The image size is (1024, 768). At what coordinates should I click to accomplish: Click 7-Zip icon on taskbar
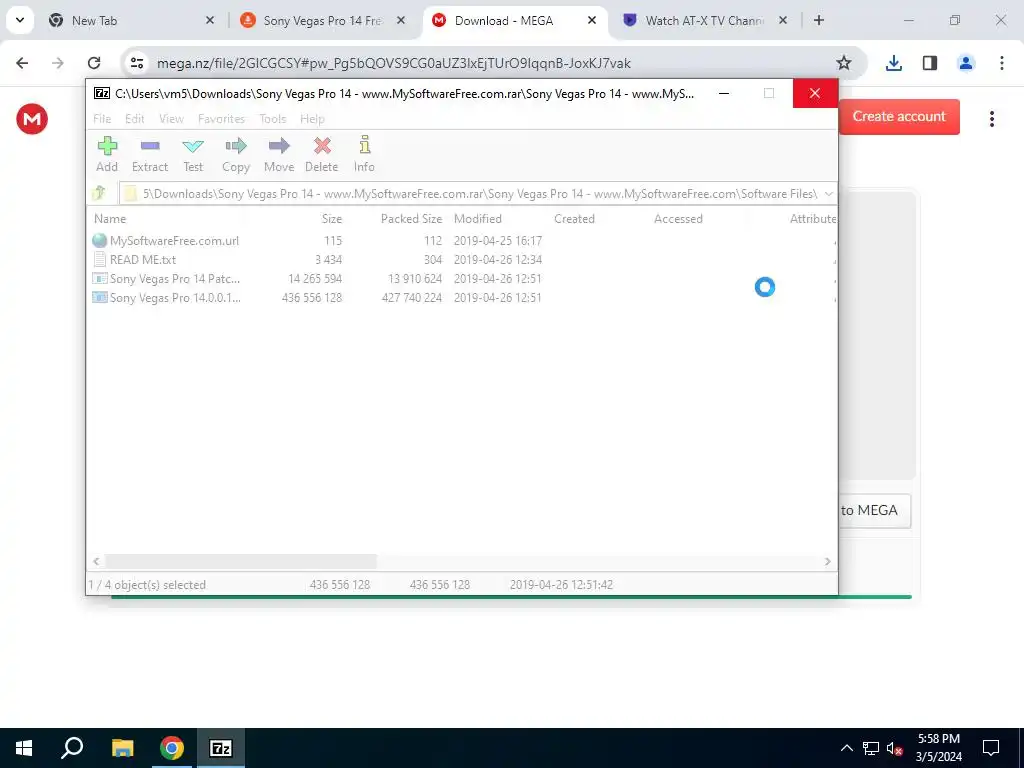coord(221,748)
